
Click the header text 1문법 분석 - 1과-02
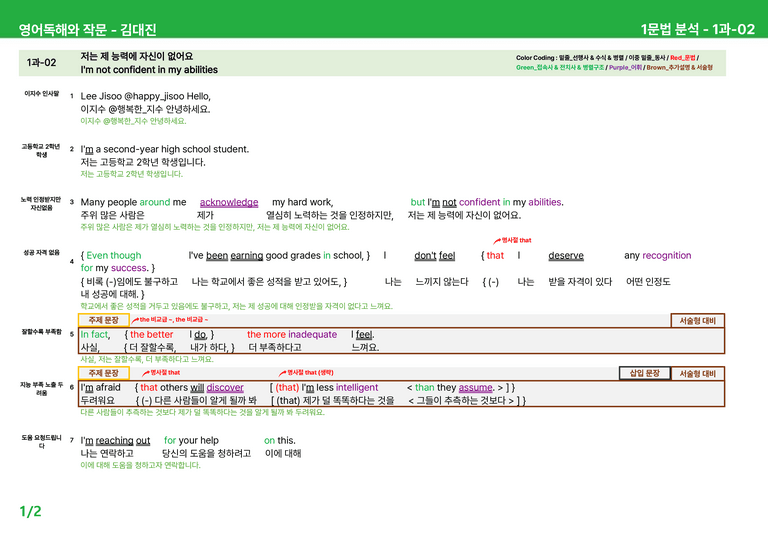698,29
